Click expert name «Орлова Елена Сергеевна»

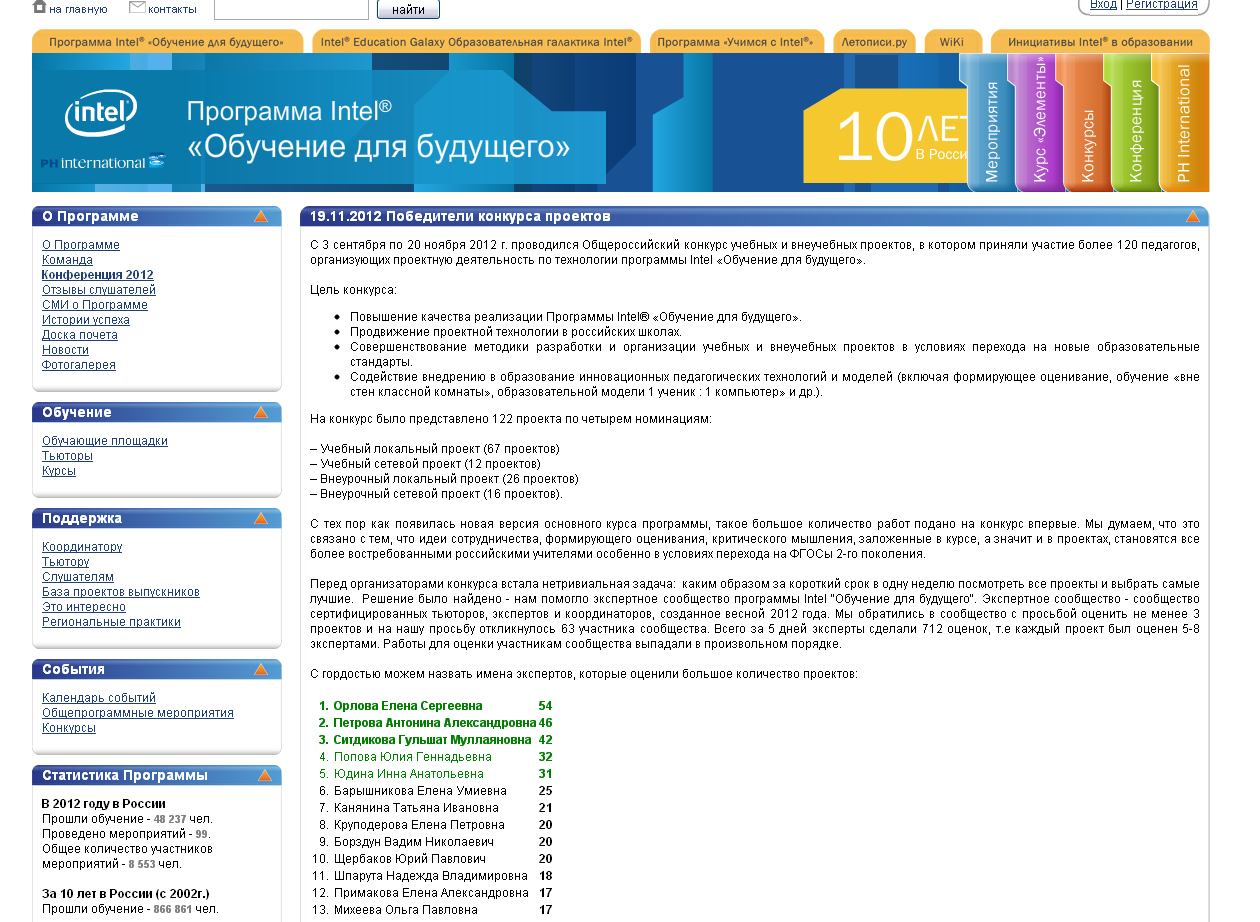tap(408, 706)
